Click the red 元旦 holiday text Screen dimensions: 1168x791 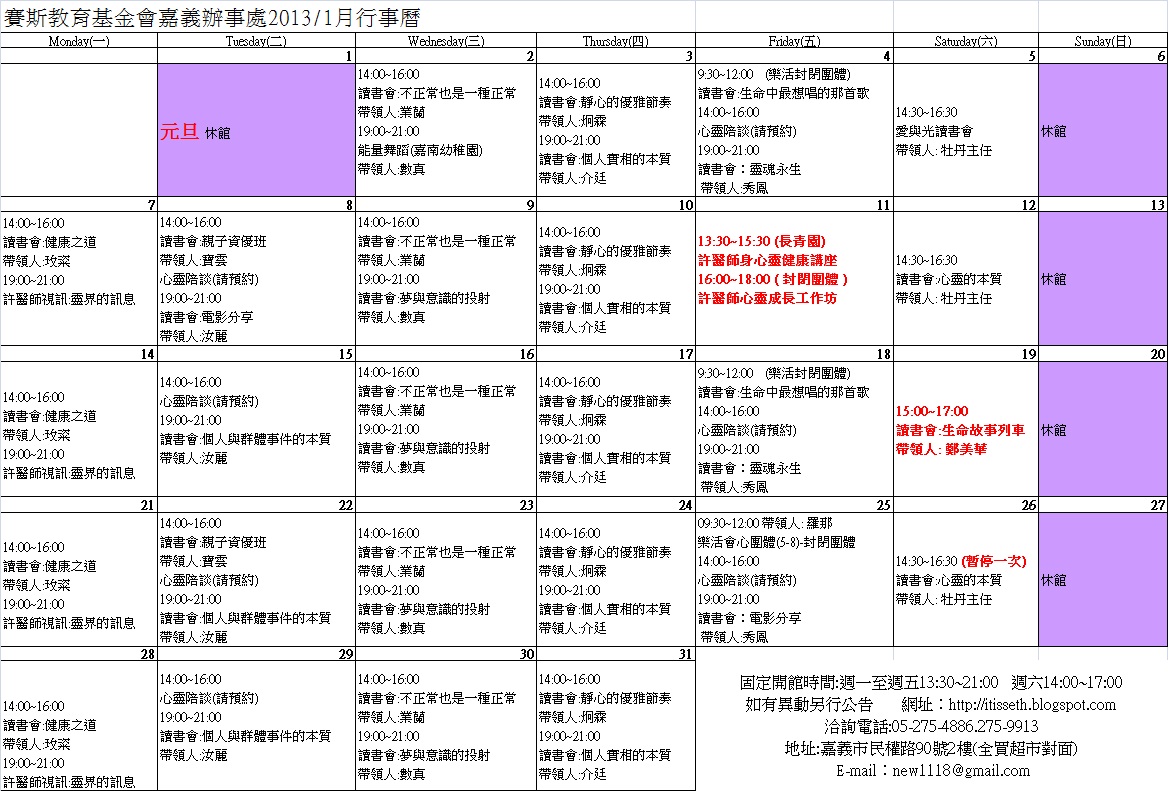pos(179,132)
